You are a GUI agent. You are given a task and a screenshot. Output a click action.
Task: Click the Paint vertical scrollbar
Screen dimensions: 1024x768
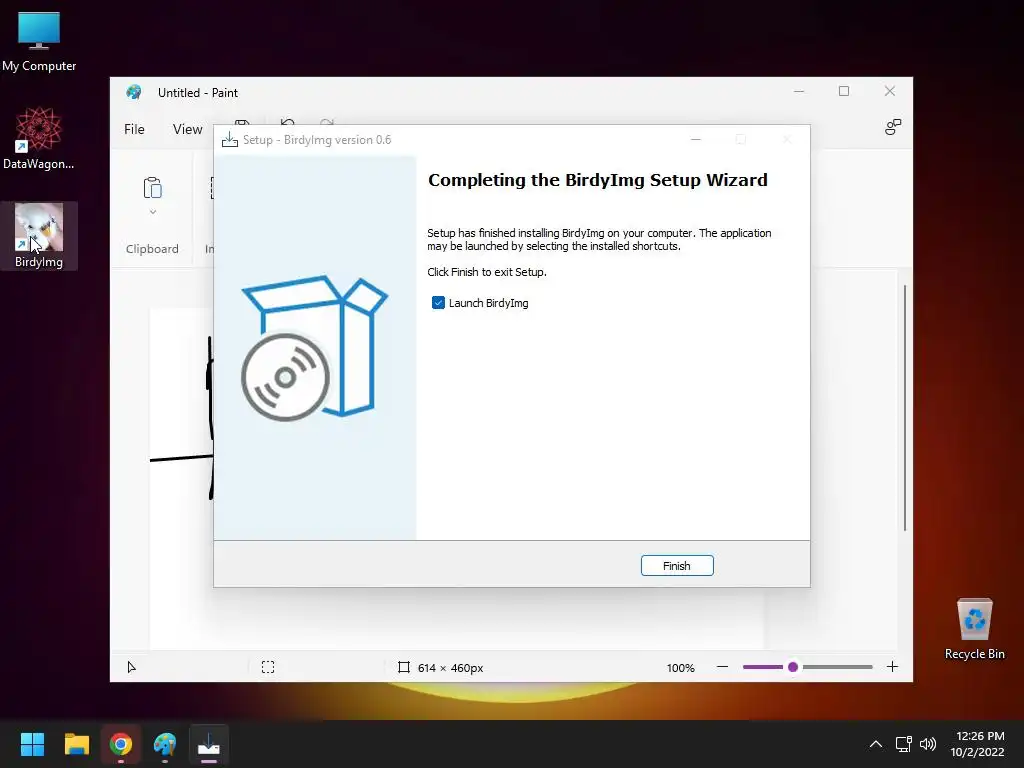coord(904,408)
